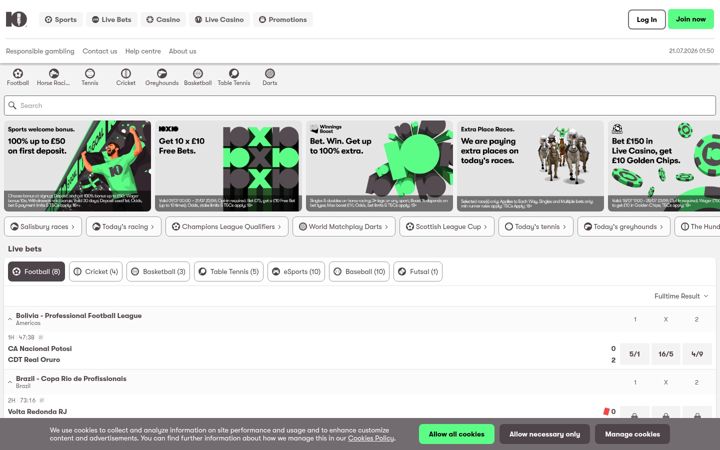This screenshot has width=720, height=450.
Task: Open the Today's greyhounds quick link
Action: pos(624,226)
